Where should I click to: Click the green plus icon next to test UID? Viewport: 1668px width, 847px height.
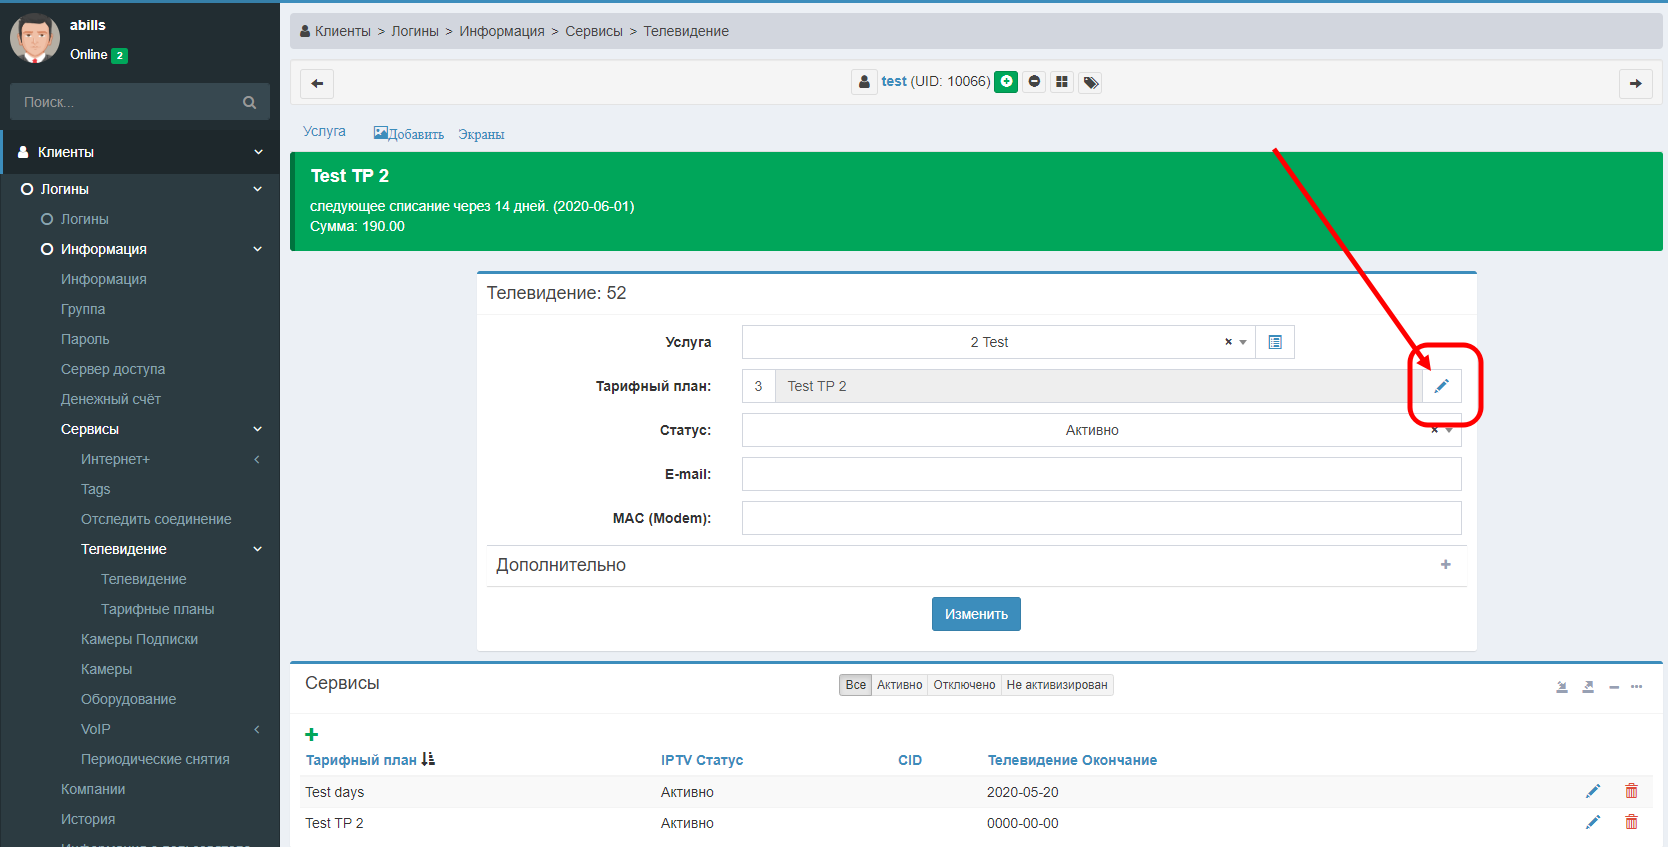(1007, 82)
